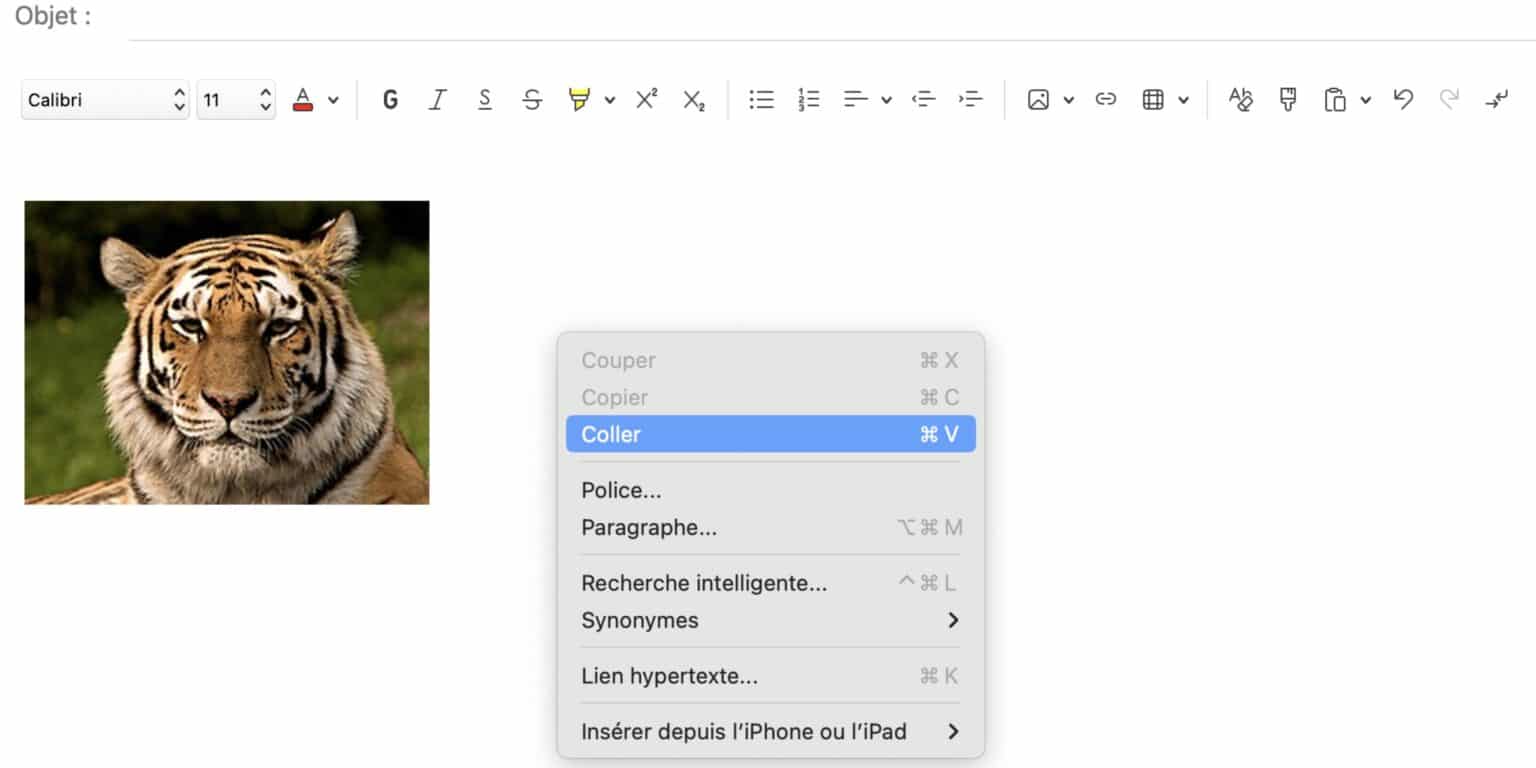
Task: Toggle underline text formatting
Action: (485, 100)
